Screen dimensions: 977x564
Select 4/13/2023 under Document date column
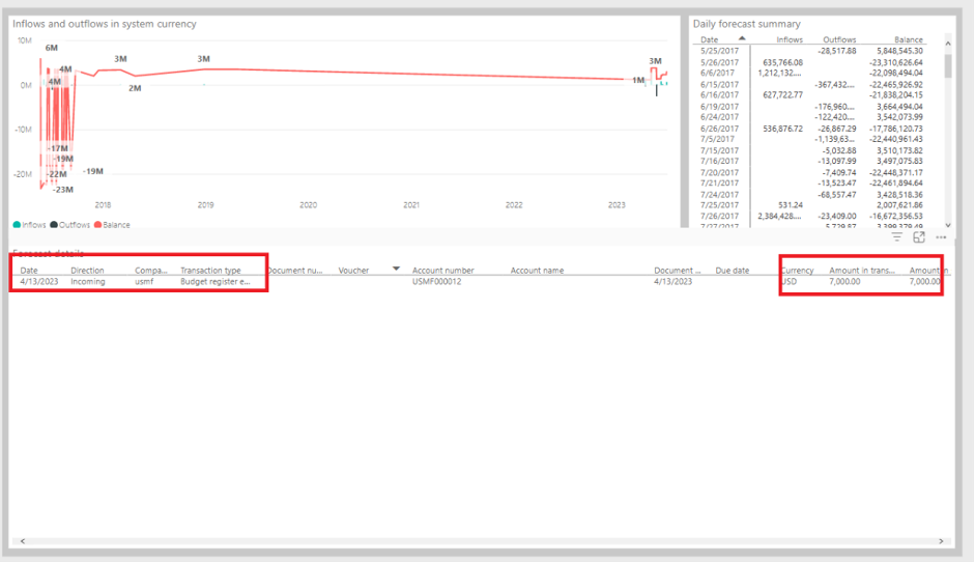673,282
